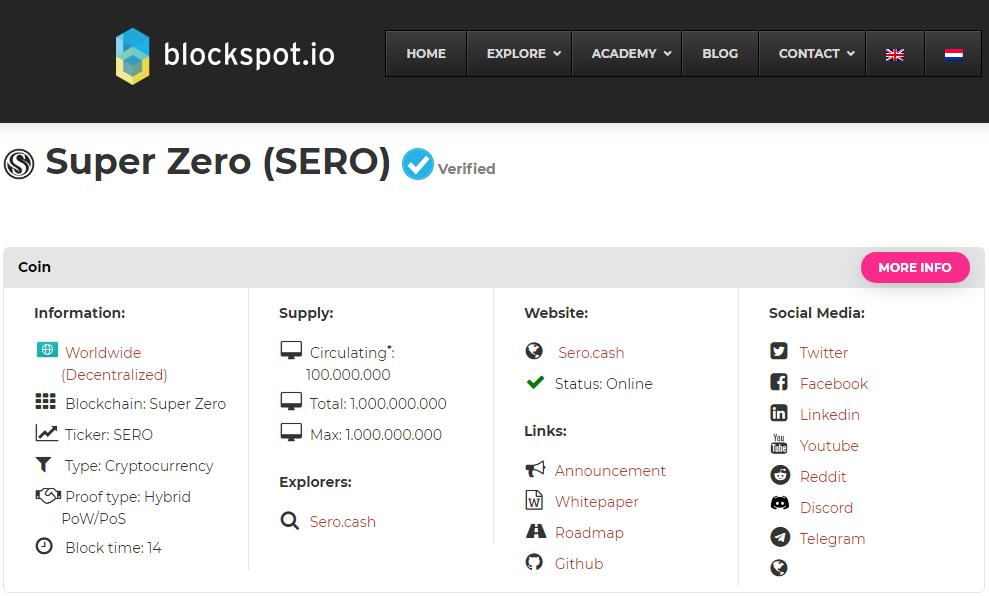Click the blockspot.io site name text
The image size is (989, 596).
(249, 55)
